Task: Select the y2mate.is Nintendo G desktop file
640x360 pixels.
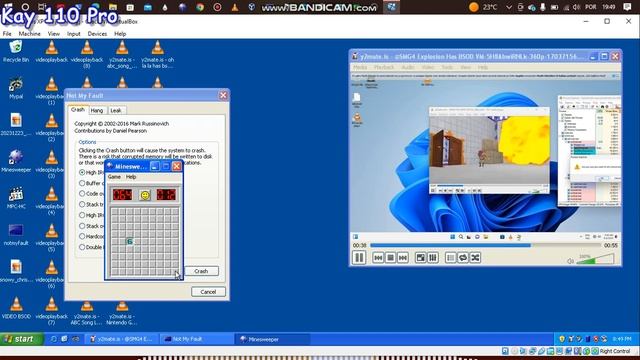Action: tap(122, 313)
